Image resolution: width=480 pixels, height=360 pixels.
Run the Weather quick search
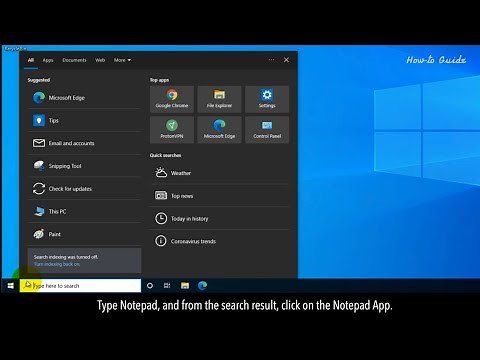point(220,173)
